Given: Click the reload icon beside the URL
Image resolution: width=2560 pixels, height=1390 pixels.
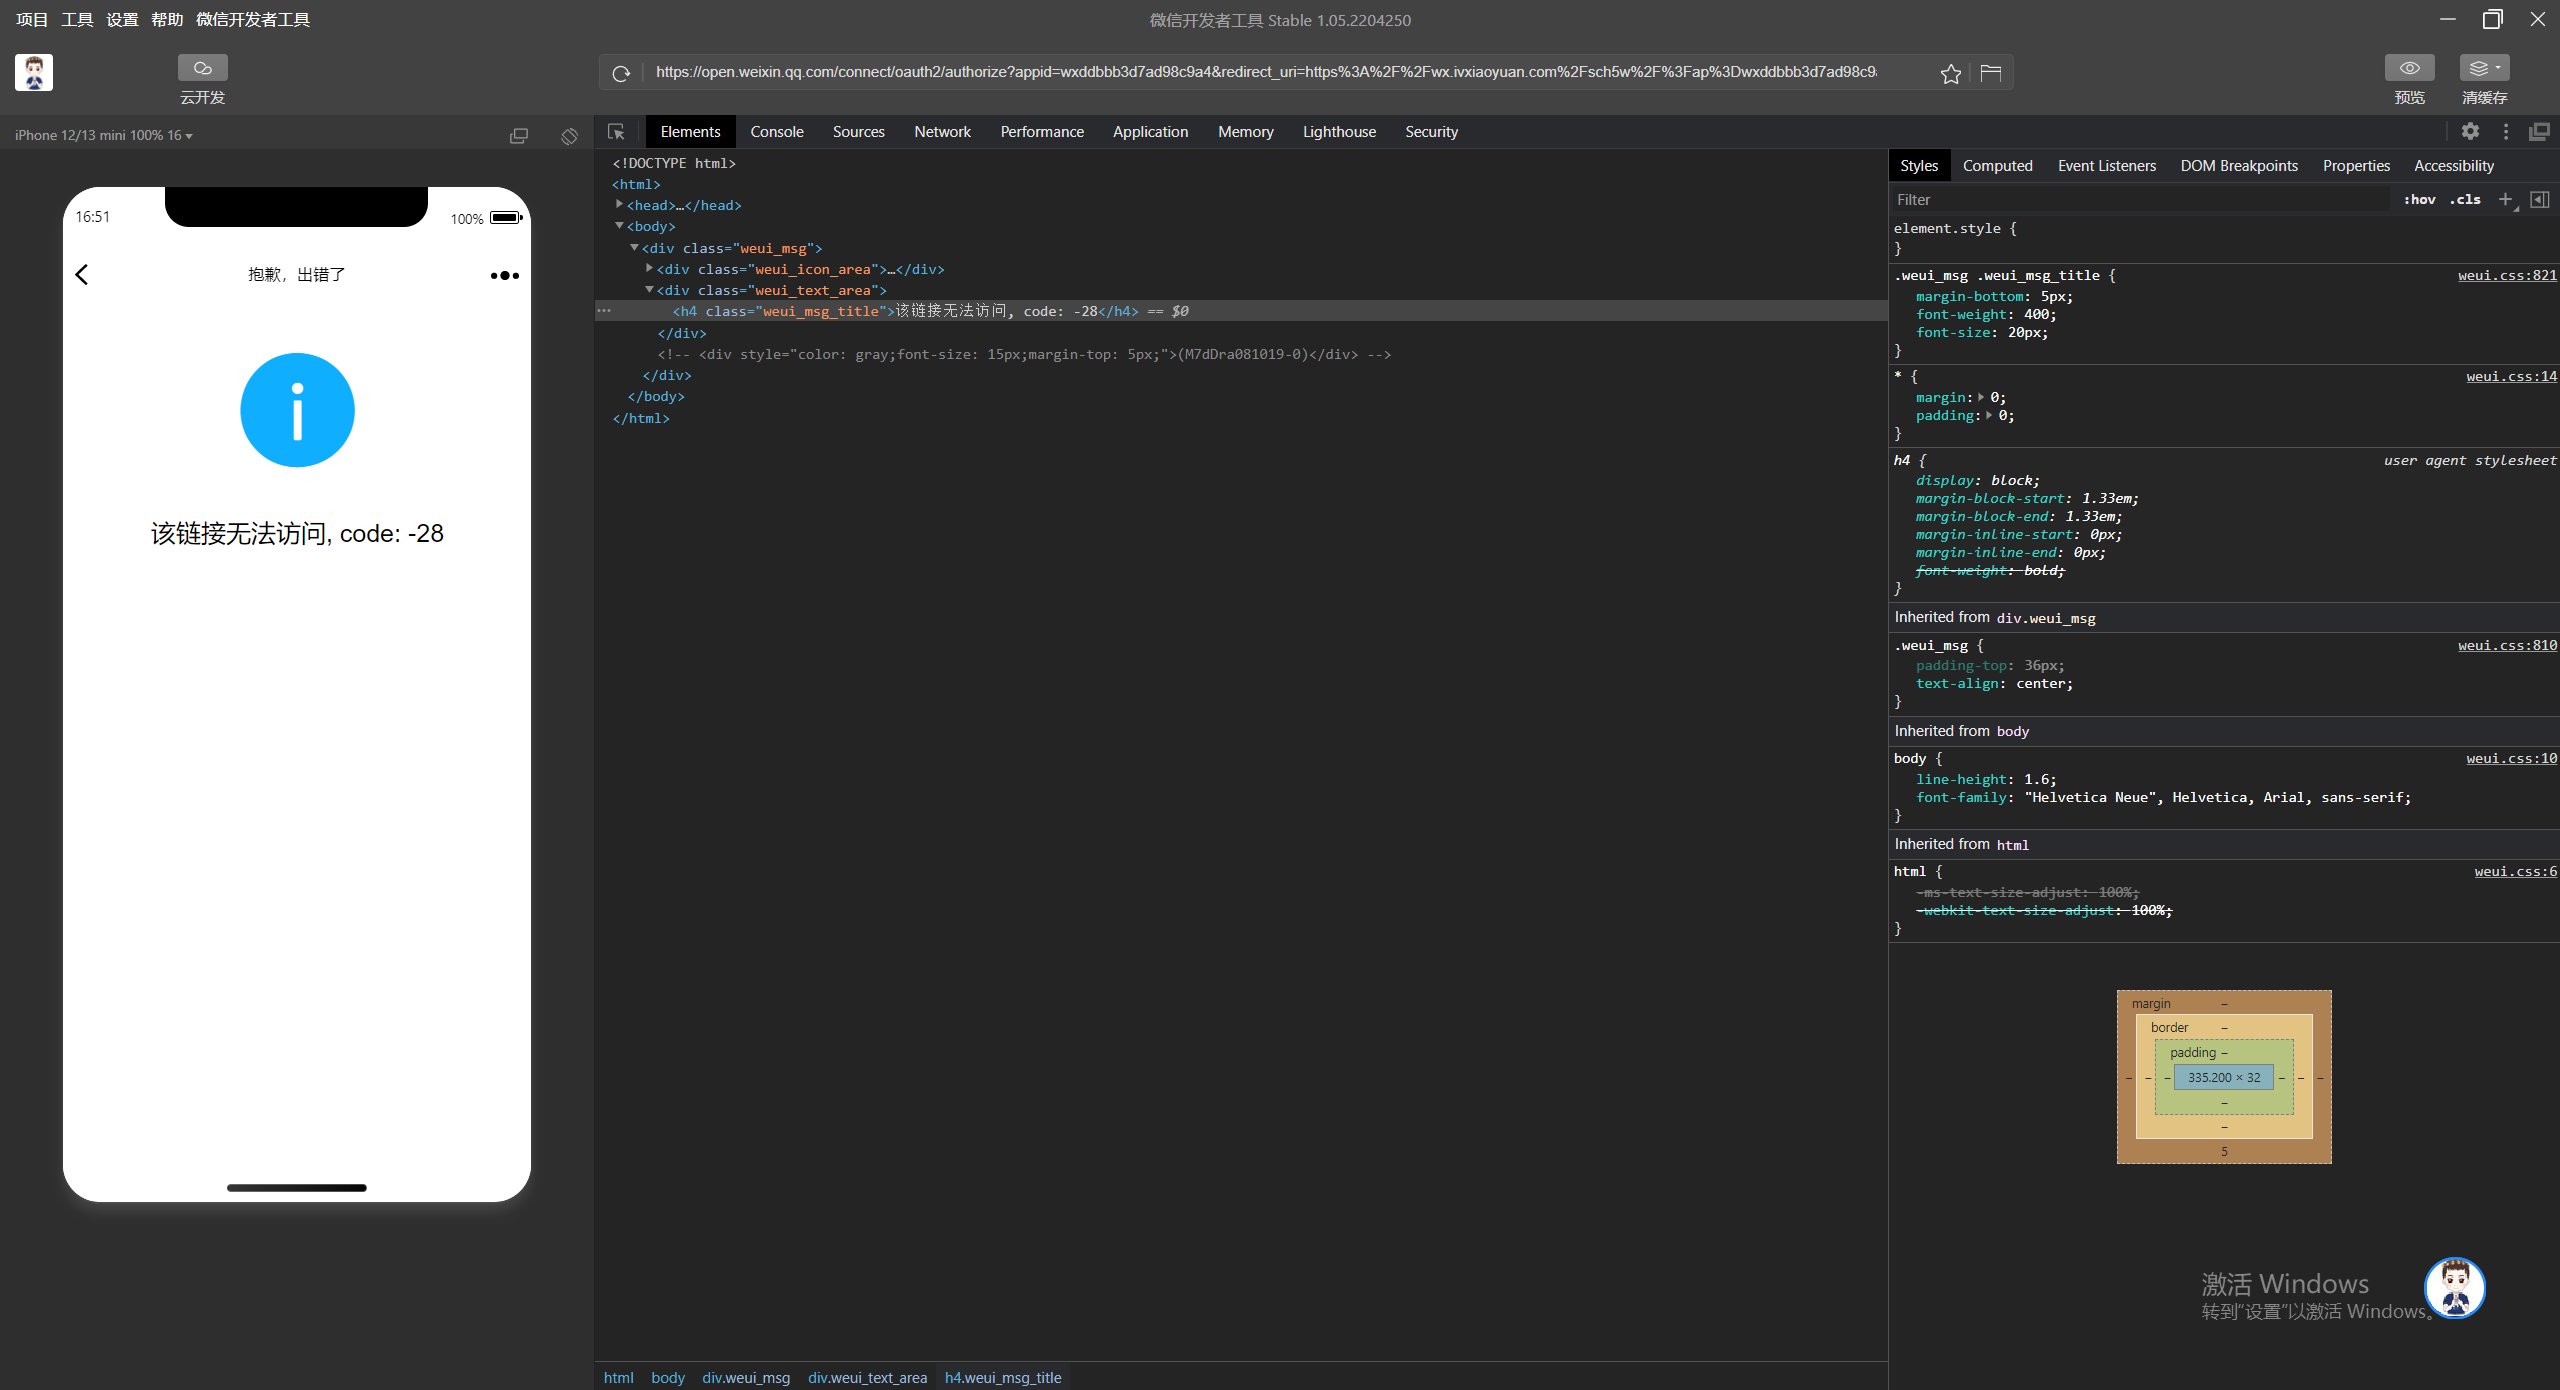Looking at the screenshot, I should pyautogui.click(x=621, y=73).
